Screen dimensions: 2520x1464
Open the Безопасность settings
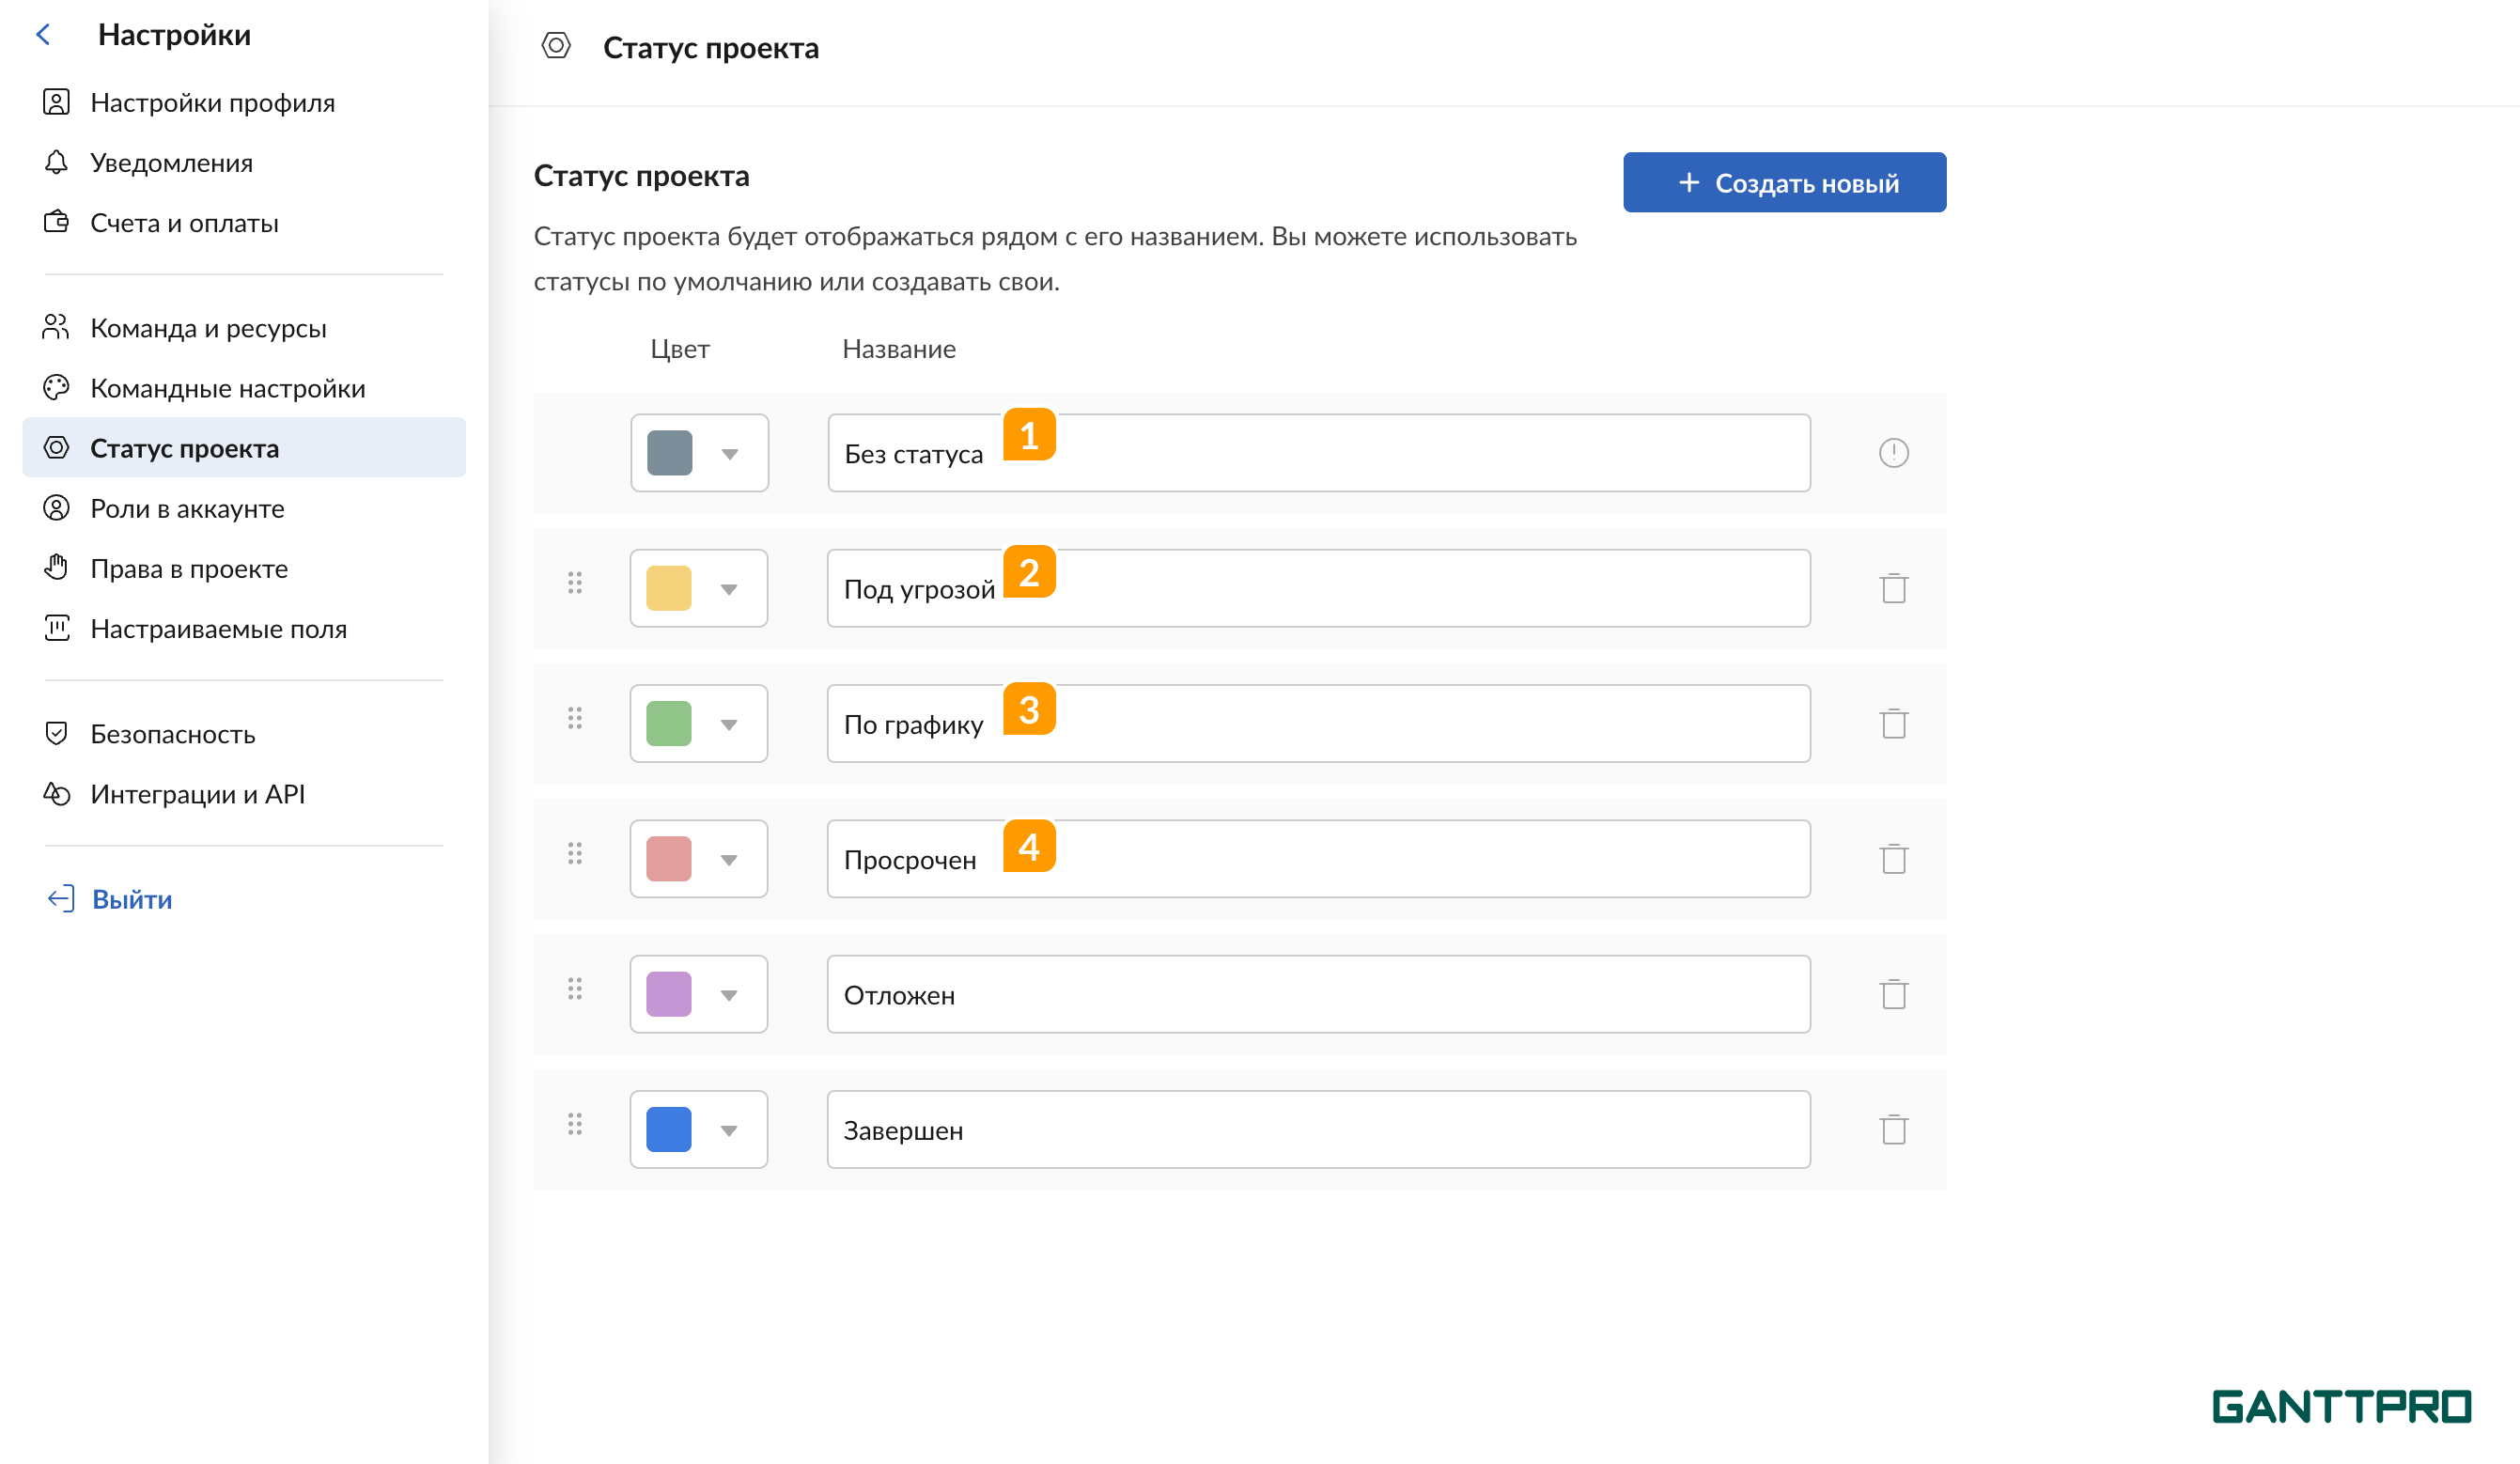(172, 734)
